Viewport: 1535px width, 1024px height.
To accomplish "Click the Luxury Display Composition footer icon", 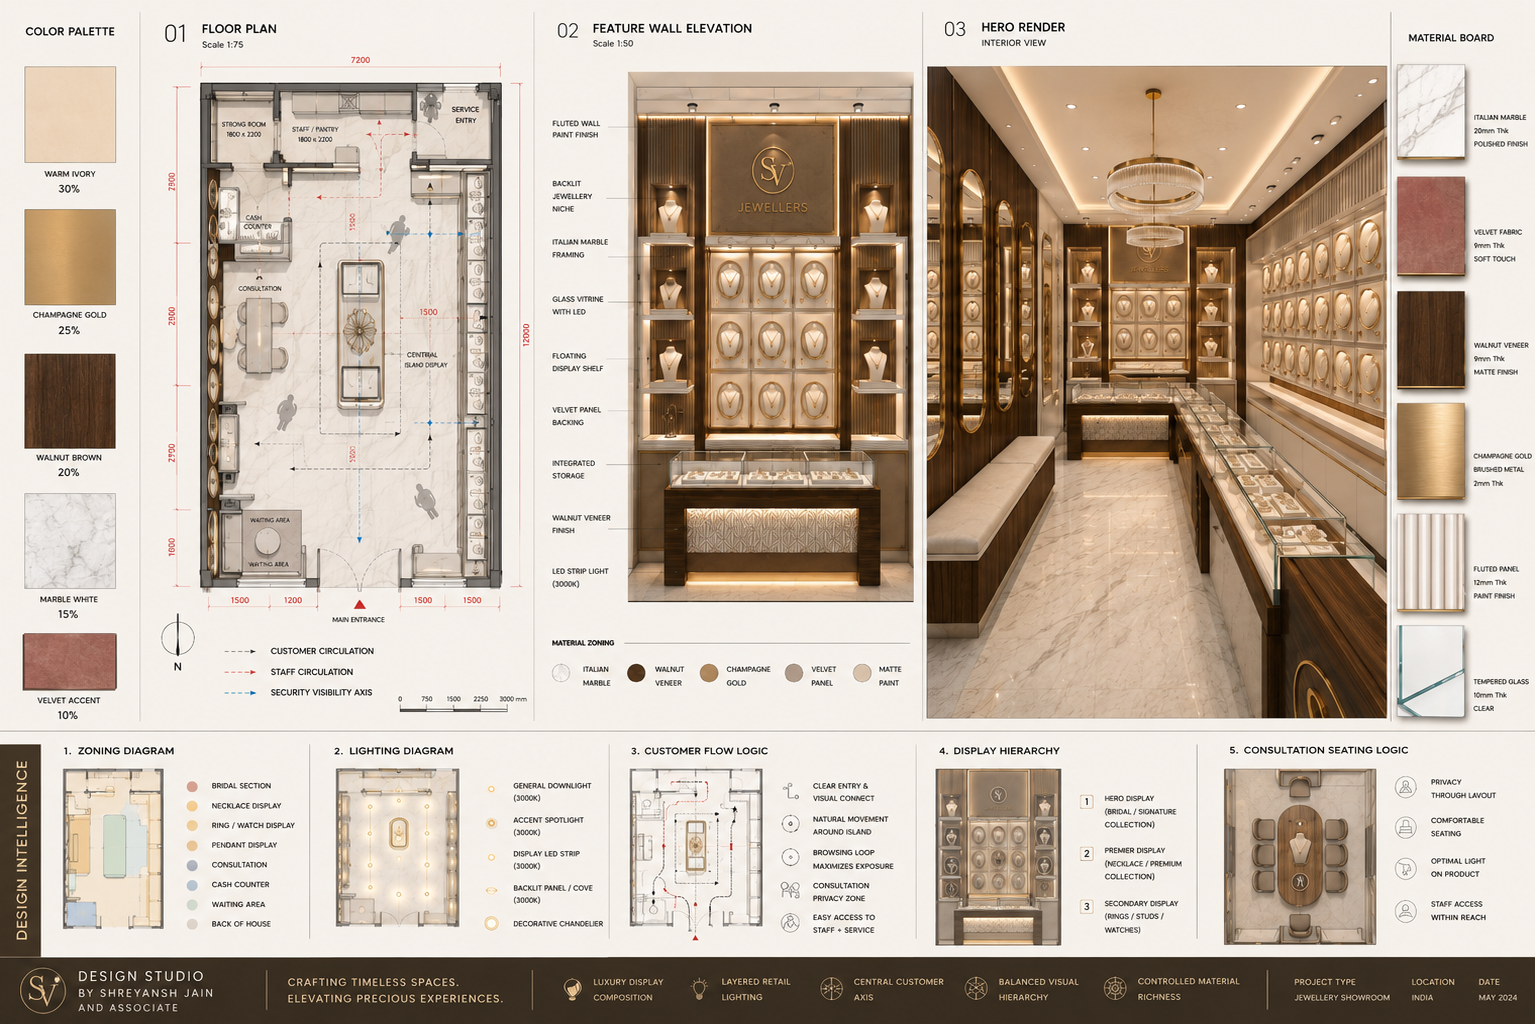I will click(572, 990).
